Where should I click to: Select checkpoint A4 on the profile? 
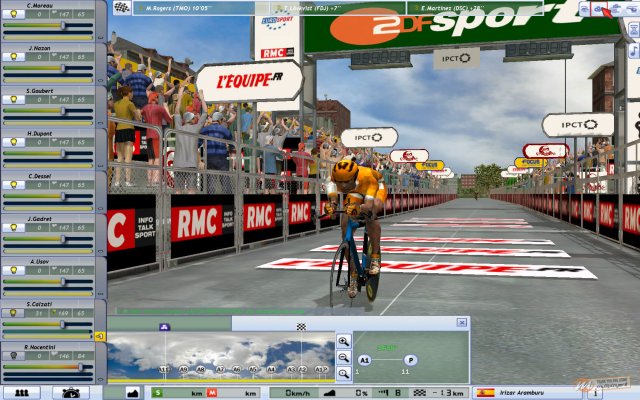click(x=271, y=369)
